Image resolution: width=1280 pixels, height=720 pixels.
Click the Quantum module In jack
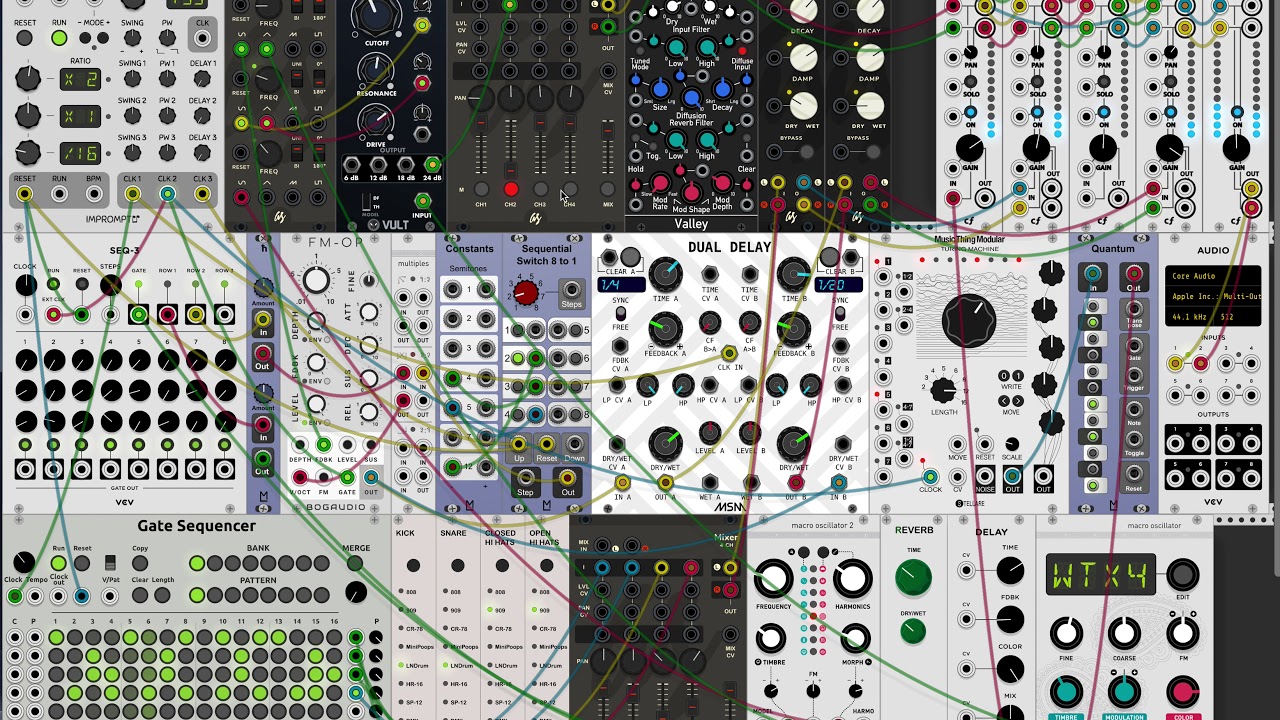(1093, 274)
